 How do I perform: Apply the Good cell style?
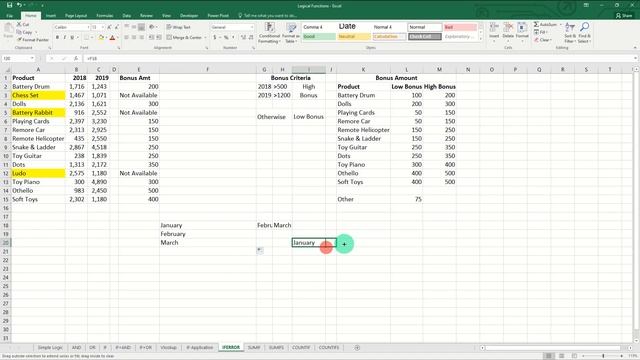coord(319,37)
